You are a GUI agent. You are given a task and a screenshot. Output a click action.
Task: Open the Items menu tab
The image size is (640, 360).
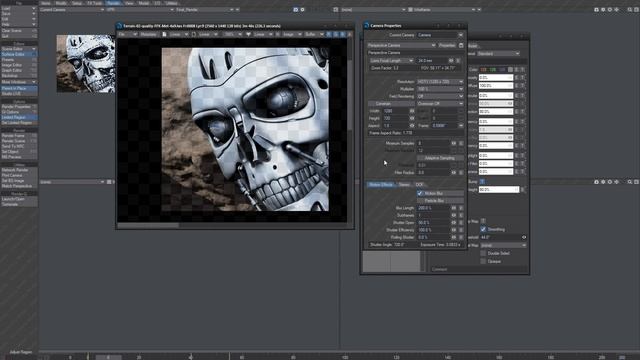(x=46, y=3)
